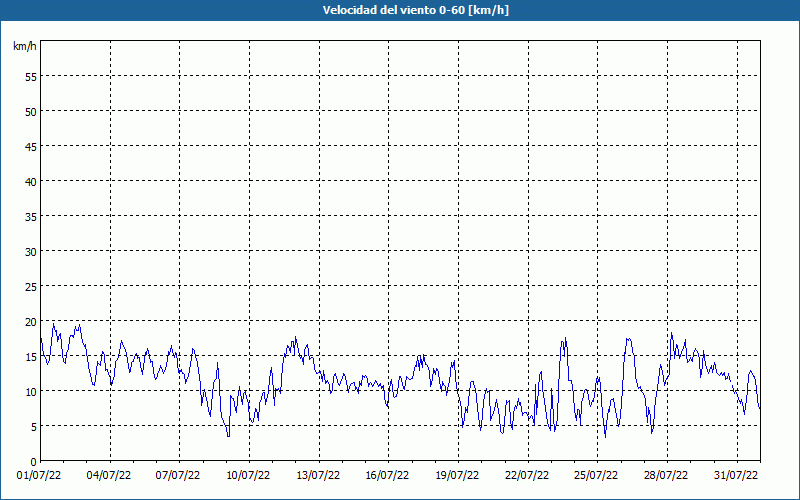Image resolution: width=800 pixels, height=500 pixels.
Task: Select the y-axis value 35
Action: pos(31,216)
